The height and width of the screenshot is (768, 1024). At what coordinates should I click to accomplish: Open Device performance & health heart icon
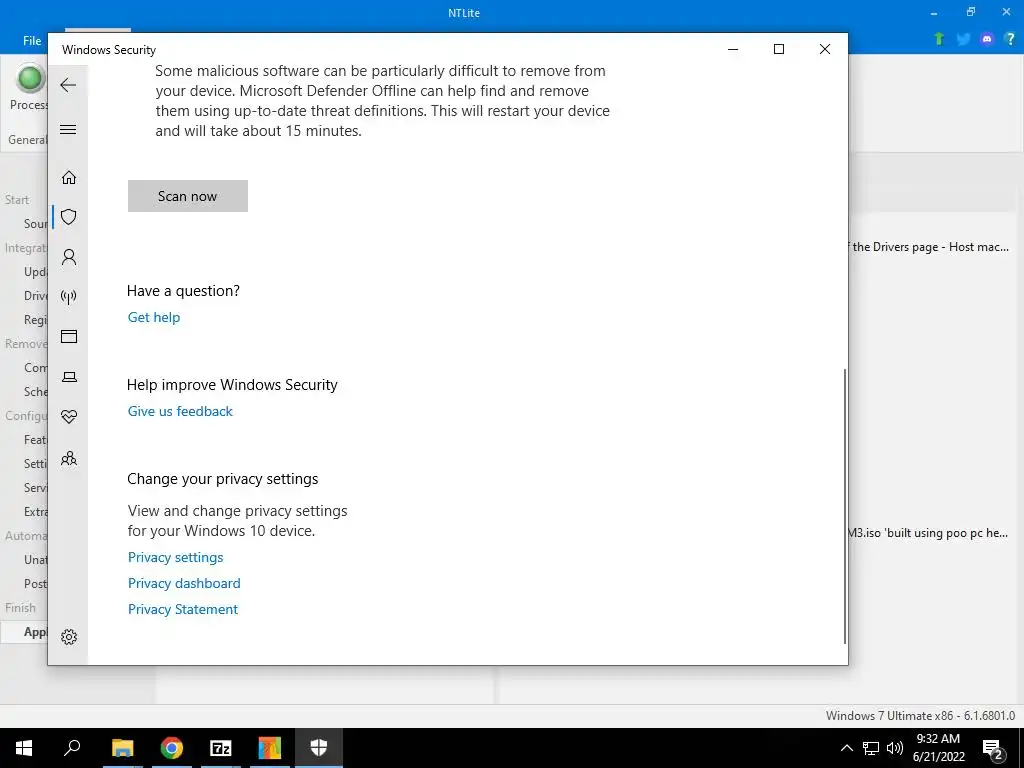[x=69, y=417]
